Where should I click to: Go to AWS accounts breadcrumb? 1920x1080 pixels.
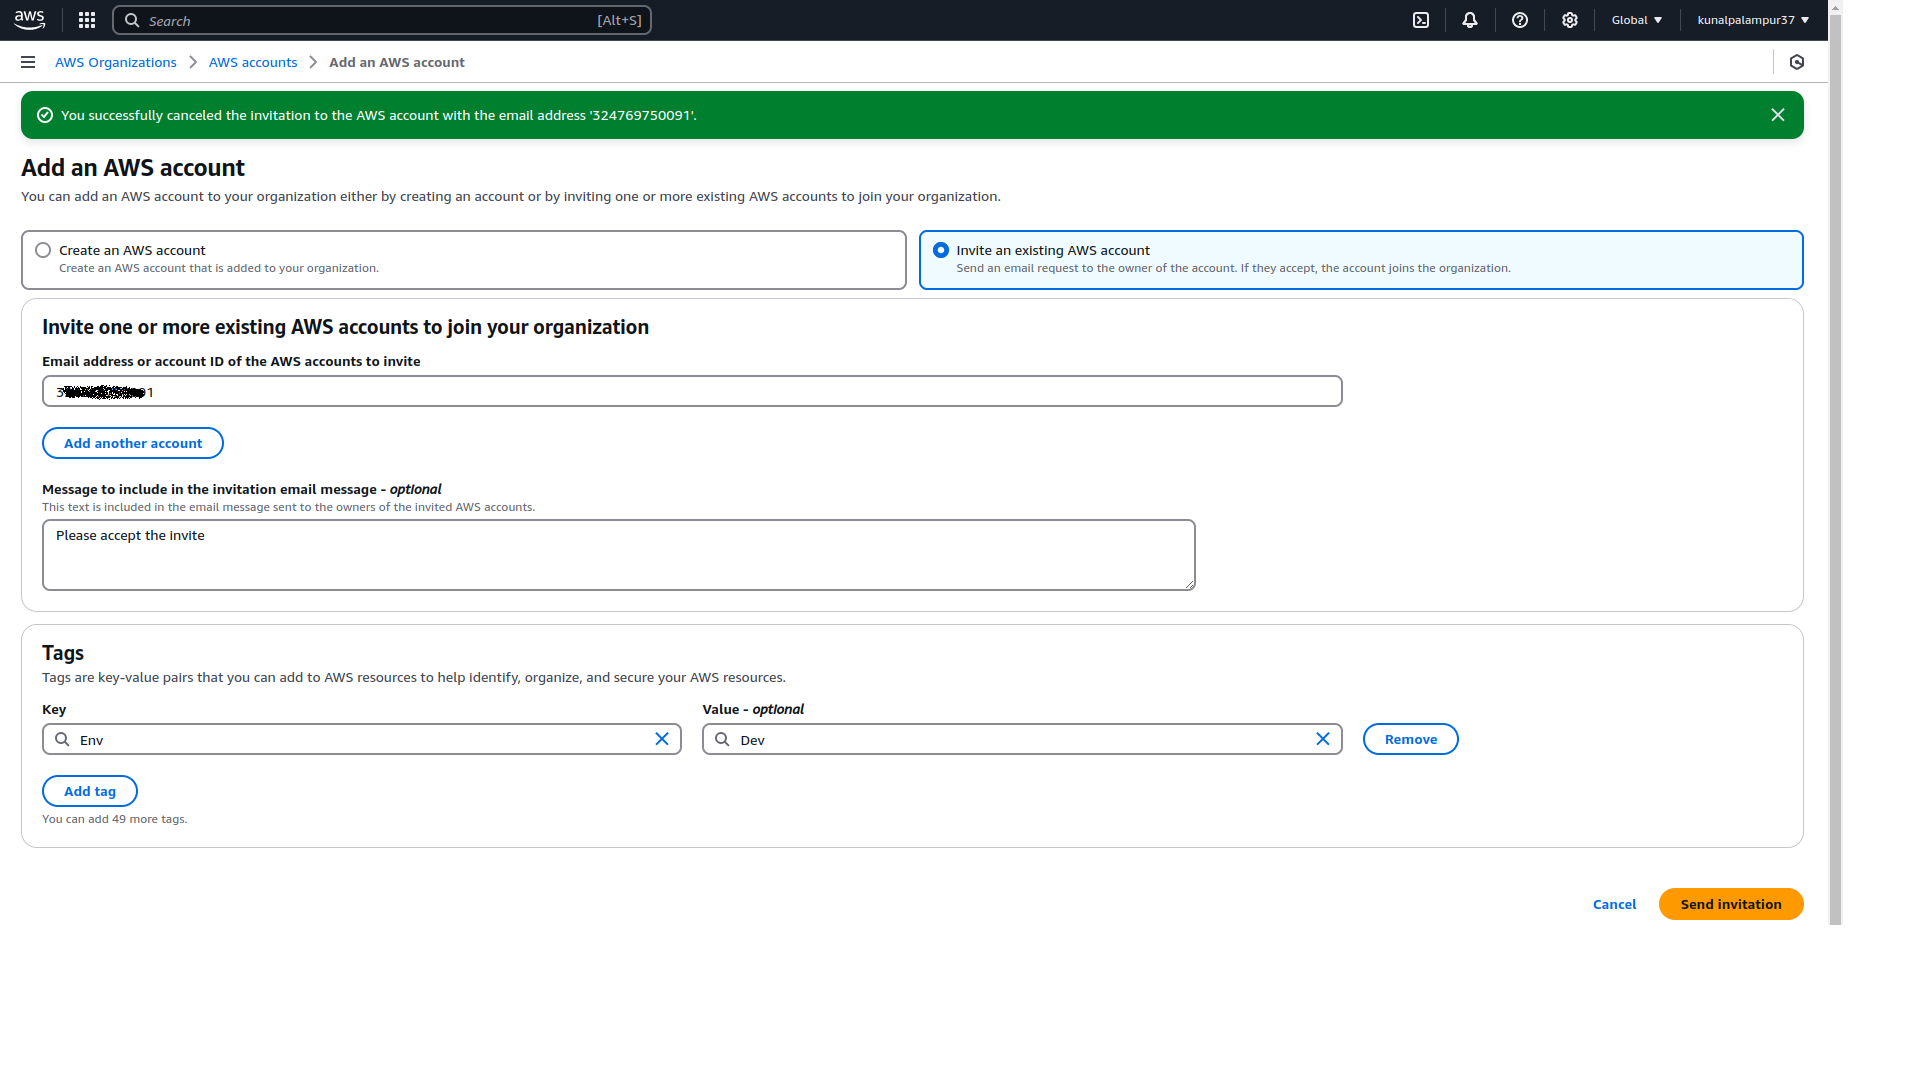tap(253, 62)
